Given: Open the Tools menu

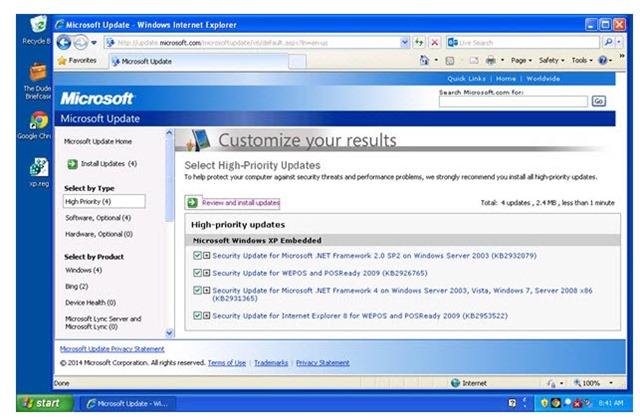Looking at the screenshot, I should coord(582,60).
